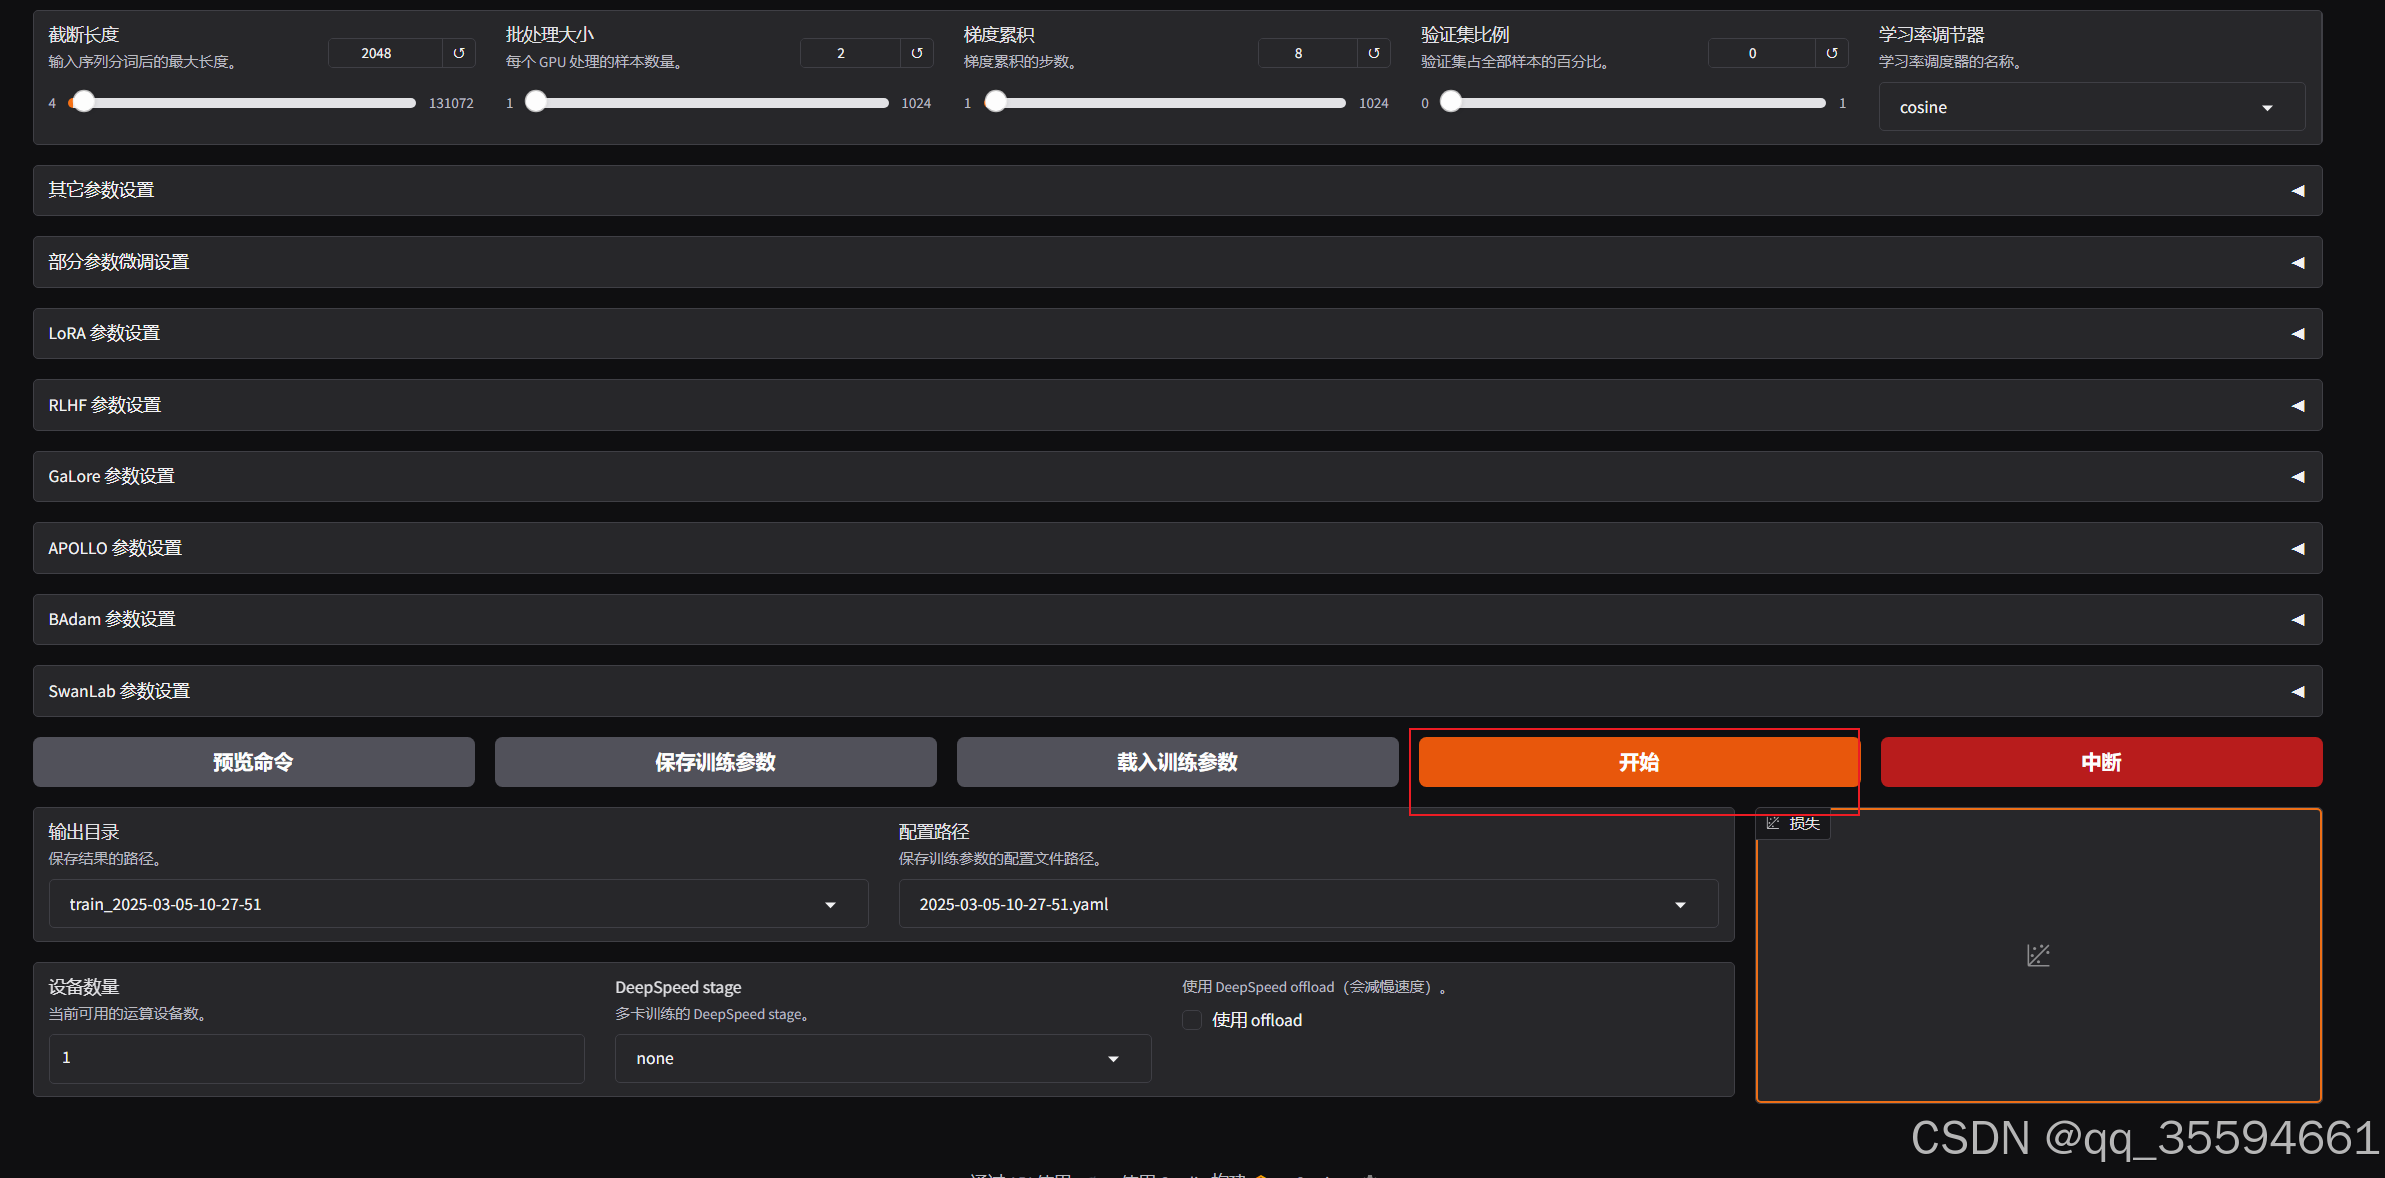The image size is (2385, 1178).
Task: Click the arrow icon on BAdam 参数设置
Action: [2297, 620]
